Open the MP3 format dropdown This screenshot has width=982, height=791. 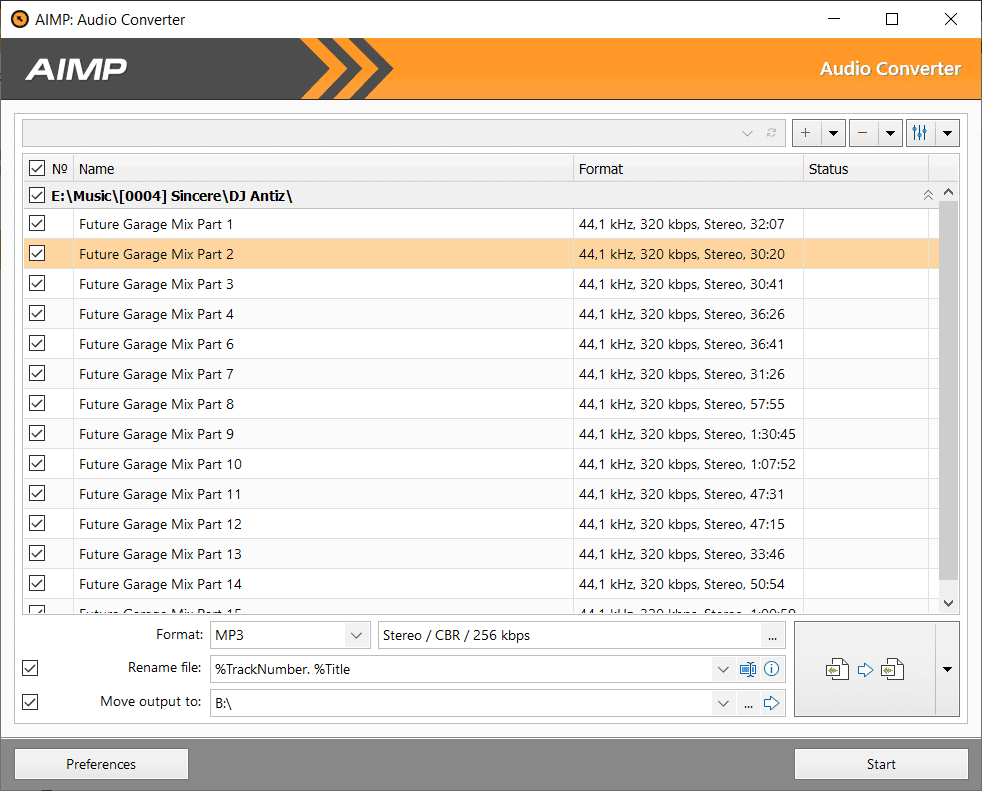click(x=356, y=635)
